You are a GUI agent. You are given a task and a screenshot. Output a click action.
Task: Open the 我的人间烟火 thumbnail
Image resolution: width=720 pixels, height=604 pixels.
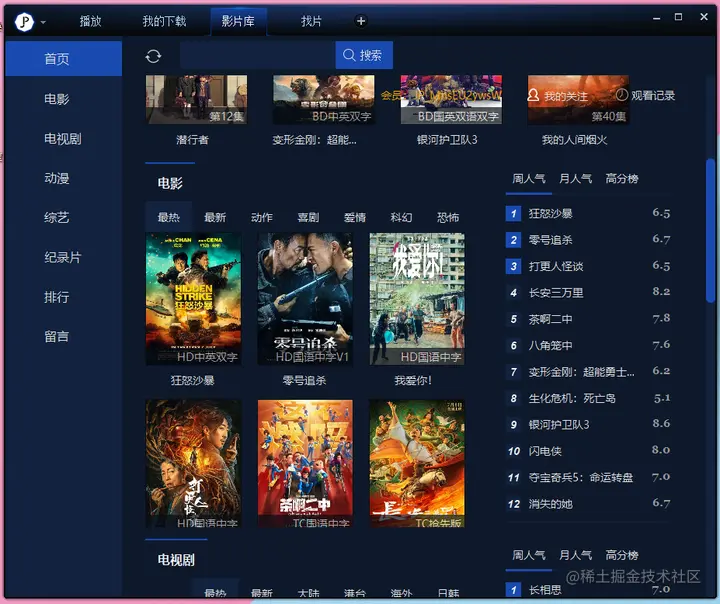pos(578,100)
